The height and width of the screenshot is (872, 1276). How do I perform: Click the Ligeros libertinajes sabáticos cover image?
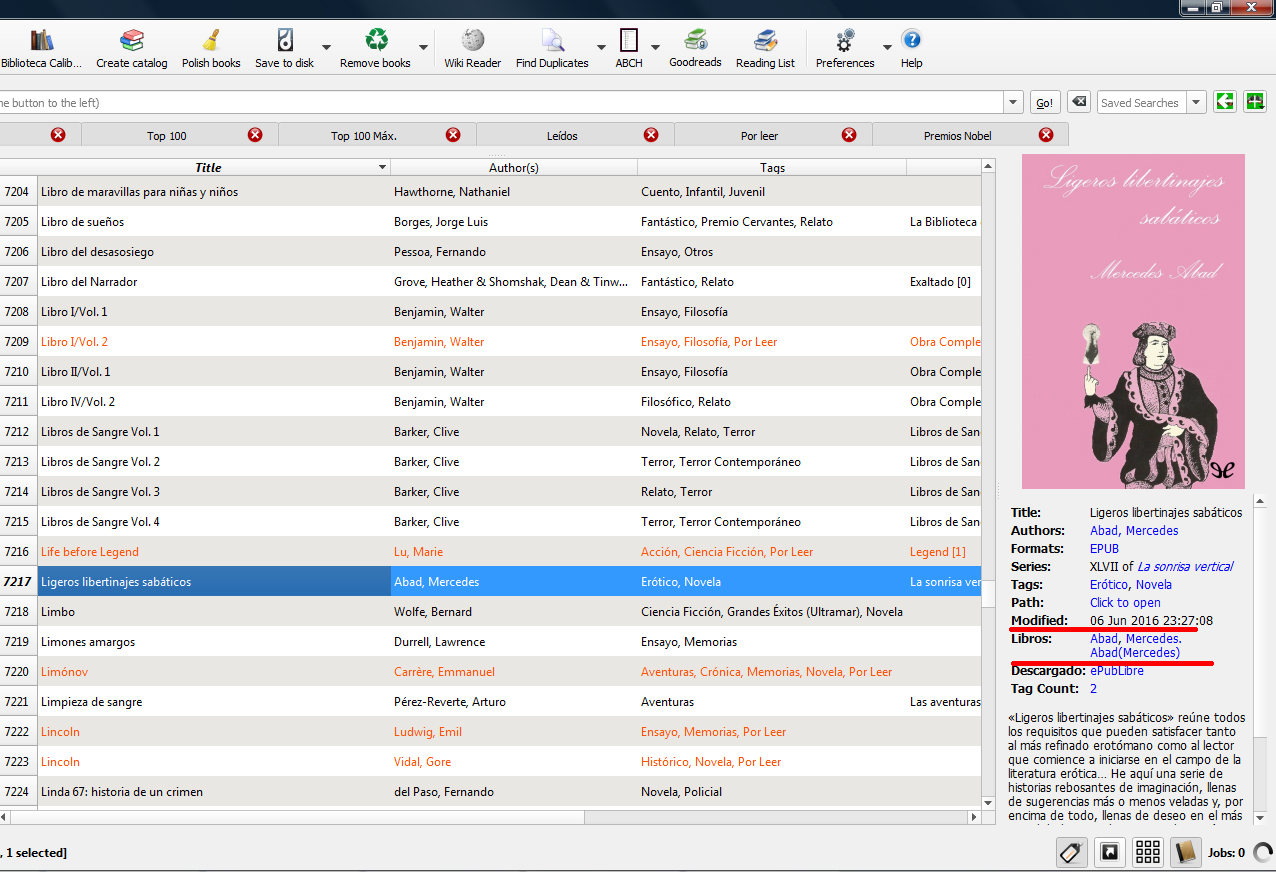tap(1133, 321)
